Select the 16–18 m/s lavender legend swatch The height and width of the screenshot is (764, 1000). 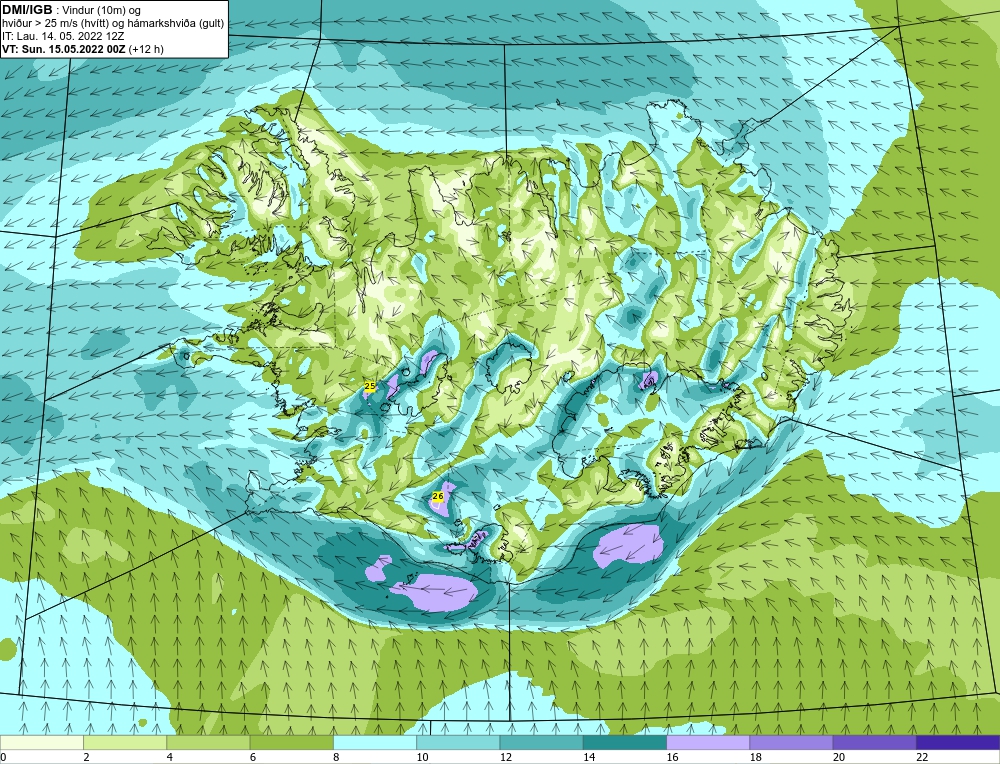point(708,742)
